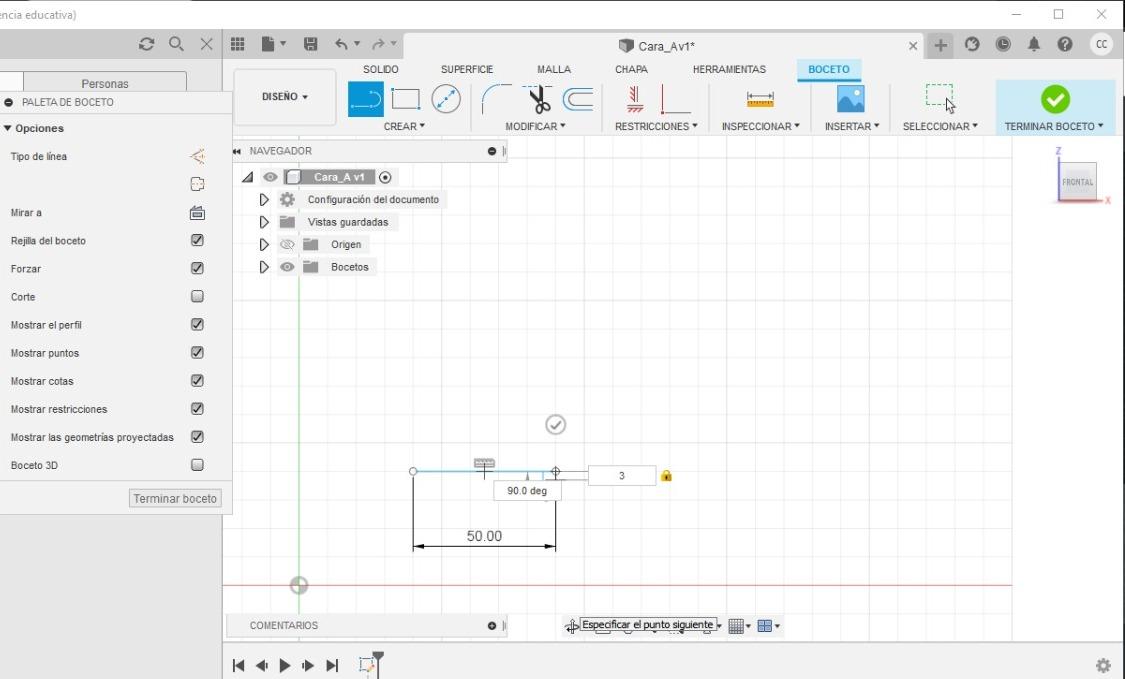Image resolution: width=1125 pixels, height=679 pixels.
Task: Click the line length input field
Action: click(x=621, y=475)
